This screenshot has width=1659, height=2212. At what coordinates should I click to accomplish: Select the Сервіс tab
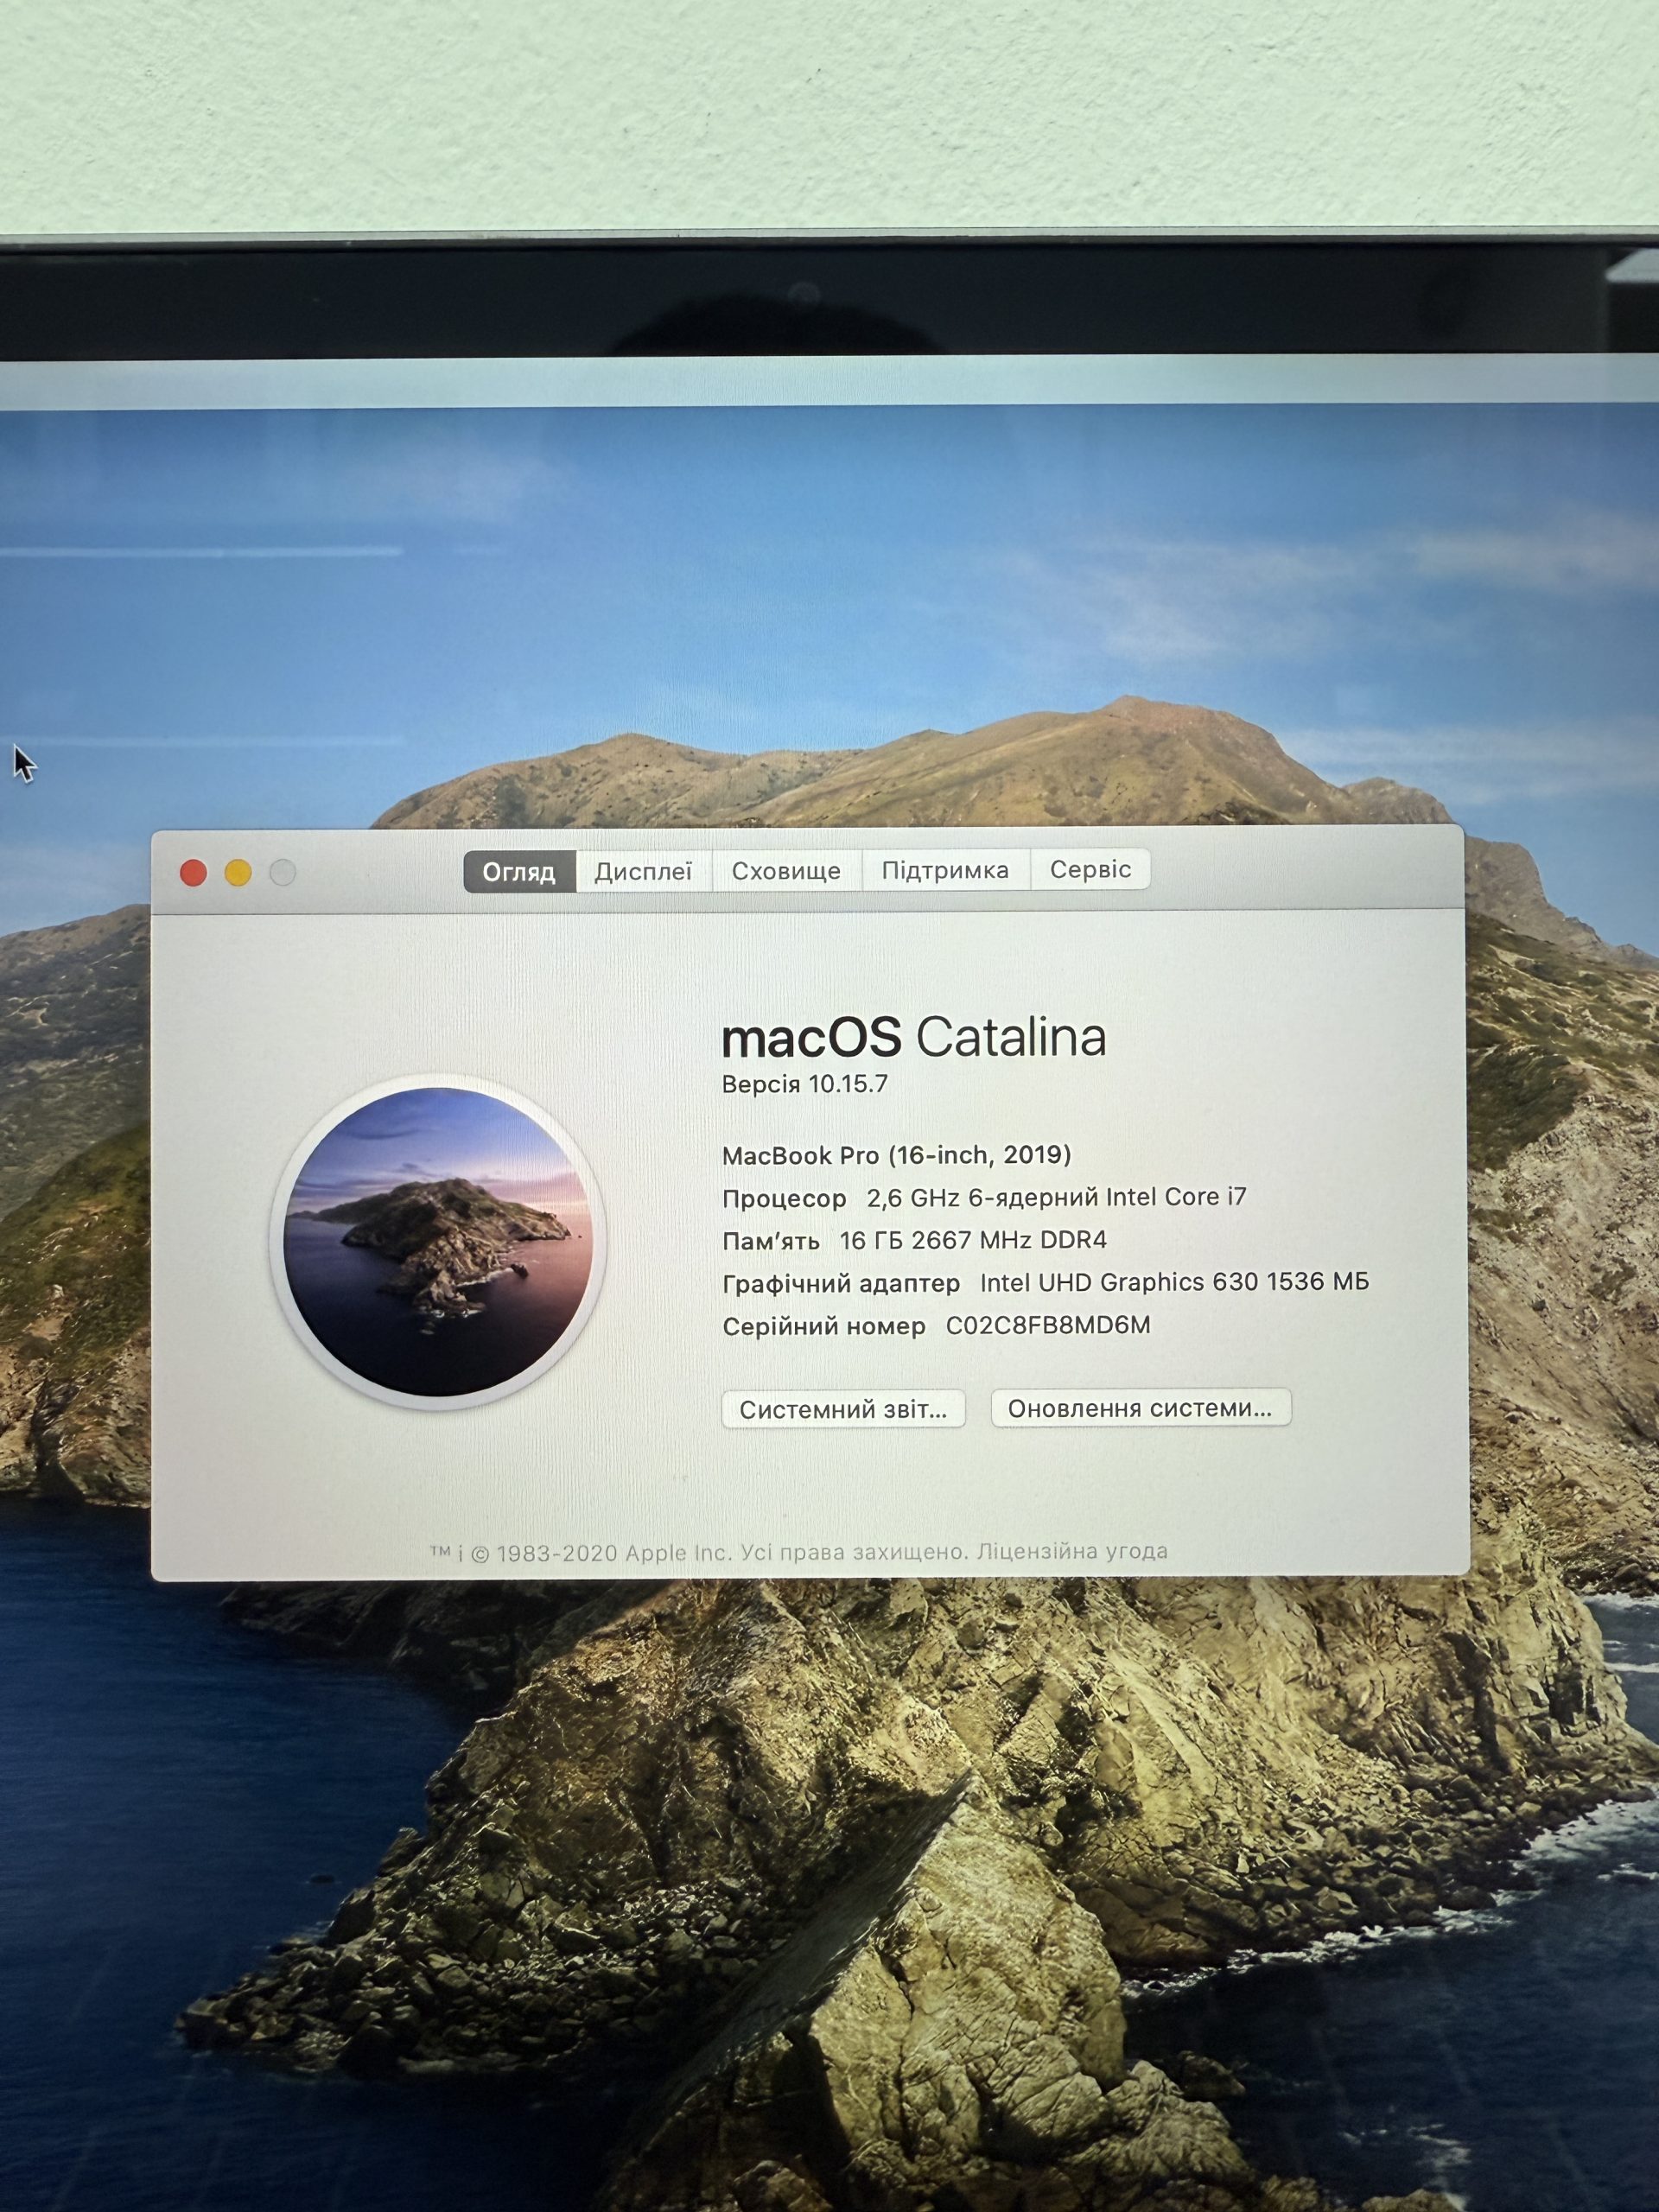[1090, 869]
